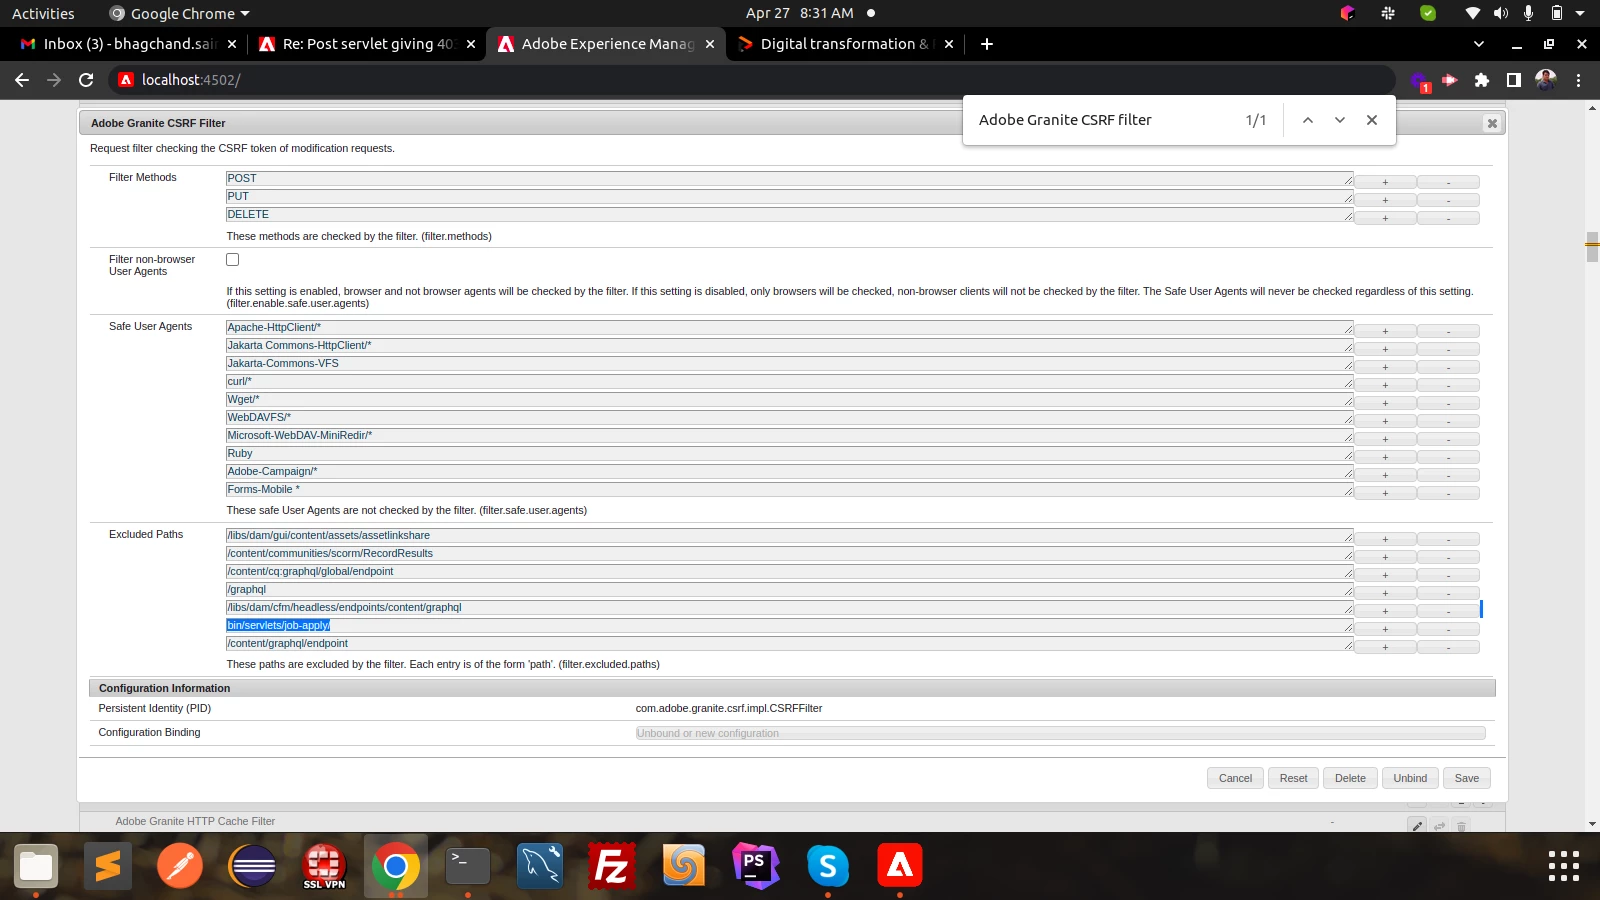Click the Configuration Binding field

pyautogui.click(x=1060, y=733)
